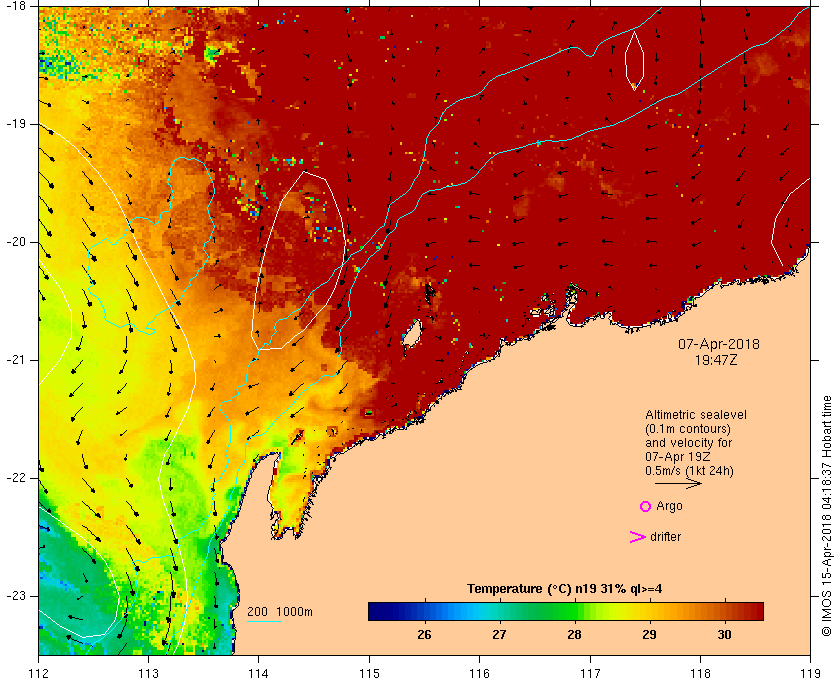The height and width of the screenshot is (680, 840).
Task: Click the latitude label -21
Action: (15, 360)
